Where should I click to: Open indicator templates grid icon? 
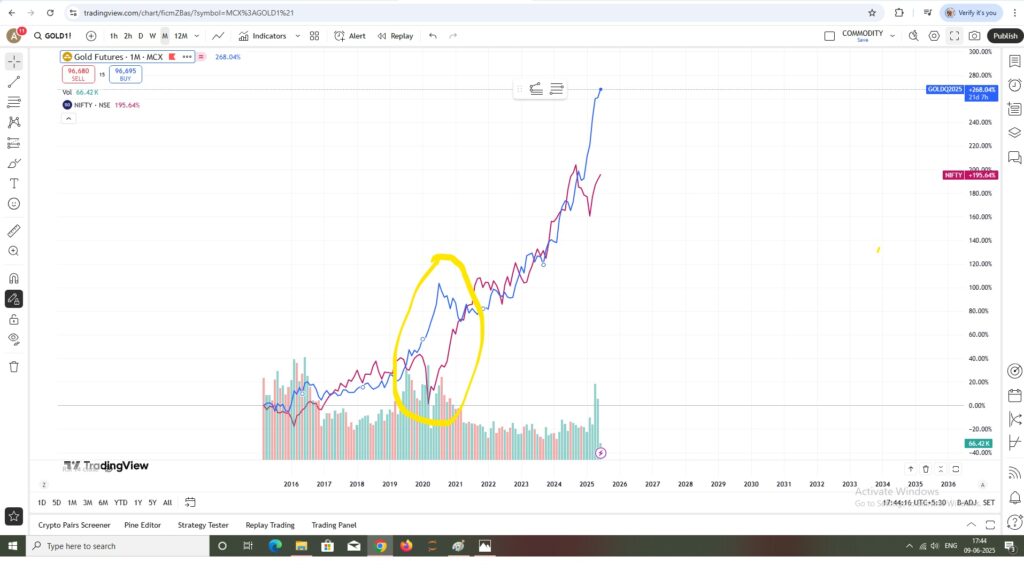[x=315, y=36]
